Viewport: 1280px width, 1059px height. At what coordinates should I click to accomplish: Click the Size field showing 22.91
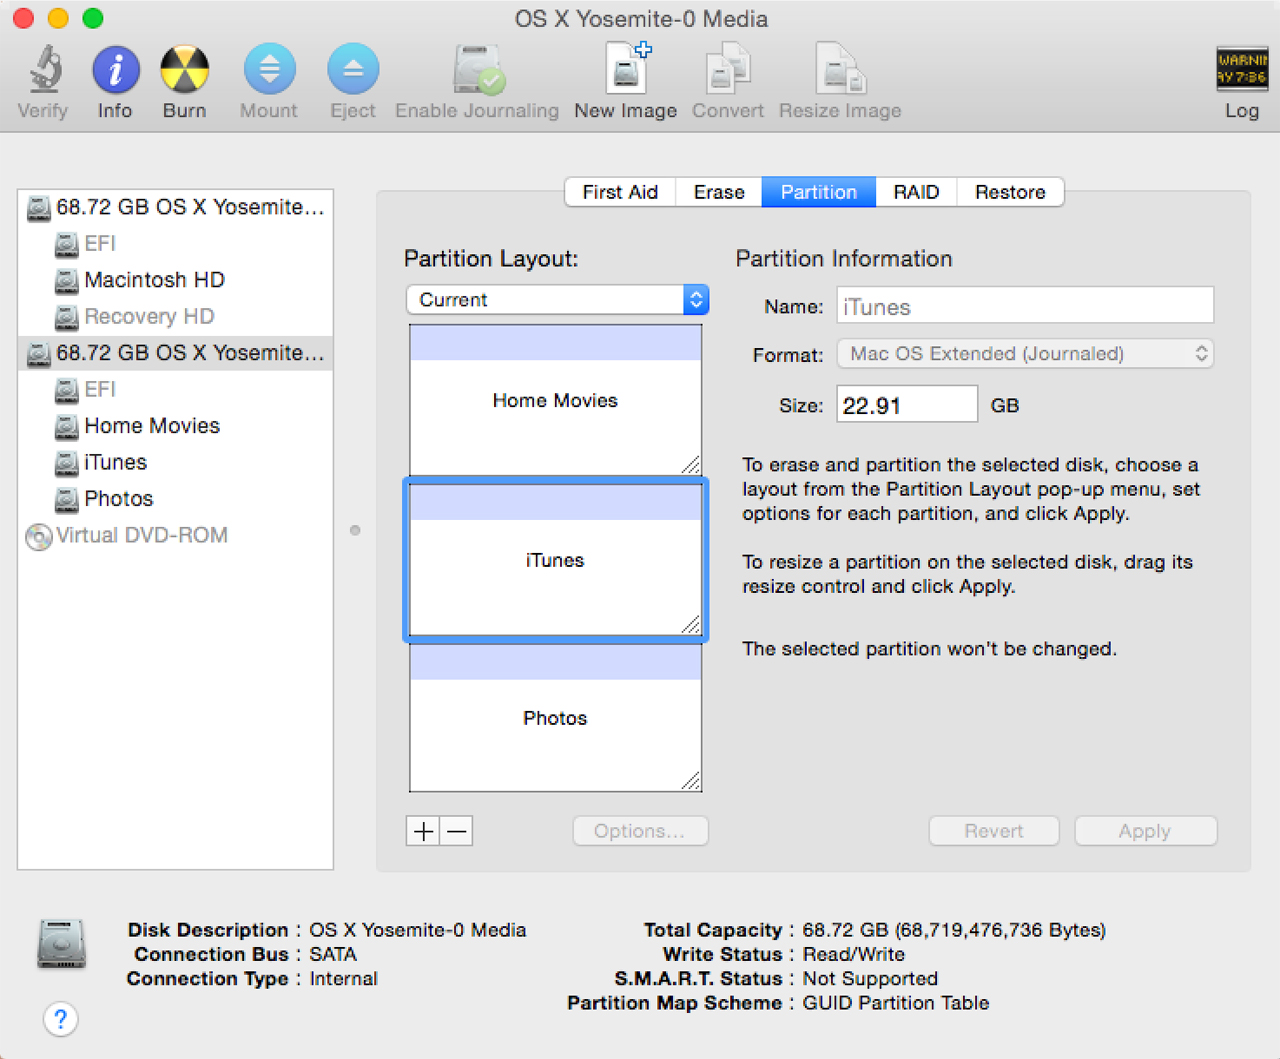coord(907,405)
